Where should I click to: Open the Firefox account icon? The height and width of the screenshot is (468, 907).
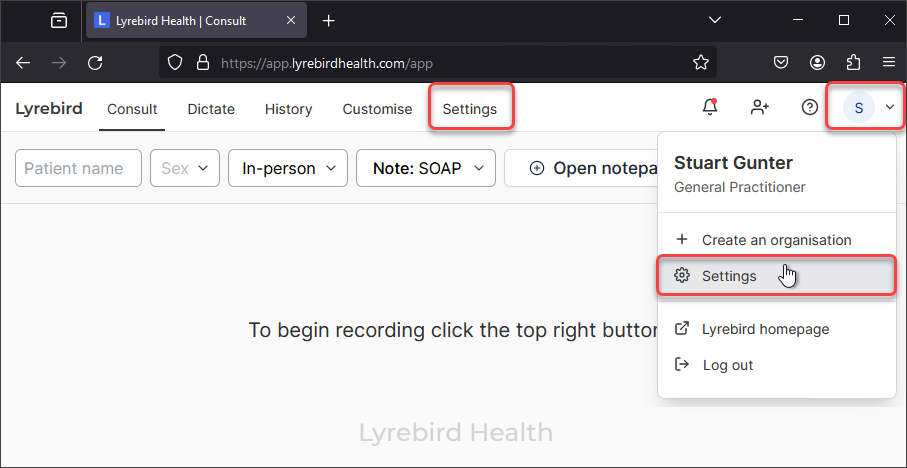tap(817, 62)
